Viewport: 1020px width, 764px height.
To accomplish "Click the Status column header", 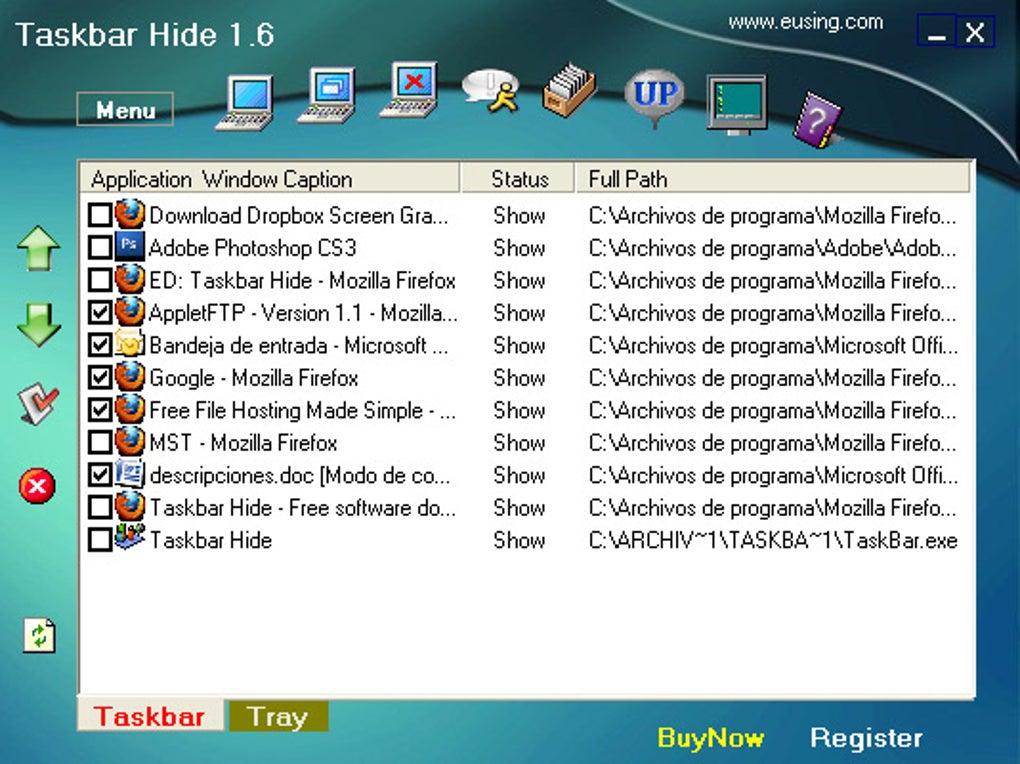I will point(518,178).
